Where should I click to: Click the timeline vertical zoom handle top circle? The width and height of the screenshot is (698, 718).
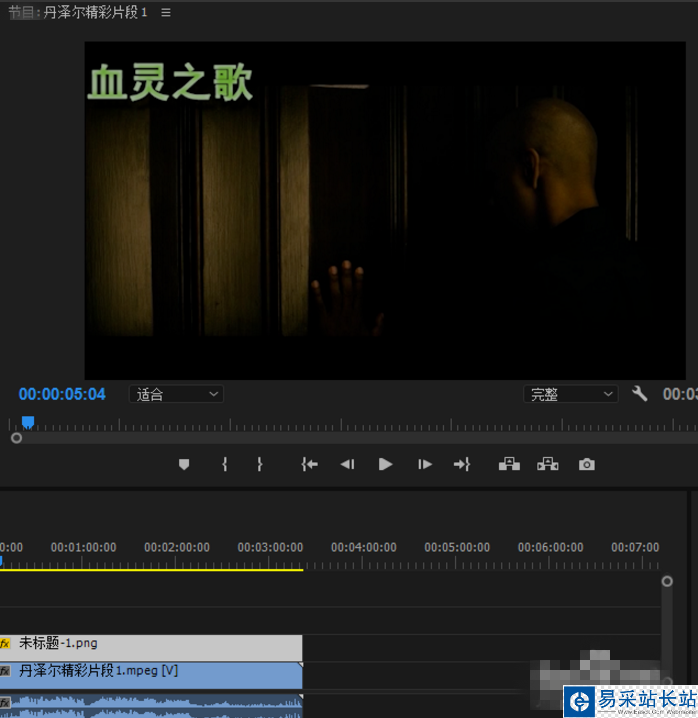[x=667, y=581]
